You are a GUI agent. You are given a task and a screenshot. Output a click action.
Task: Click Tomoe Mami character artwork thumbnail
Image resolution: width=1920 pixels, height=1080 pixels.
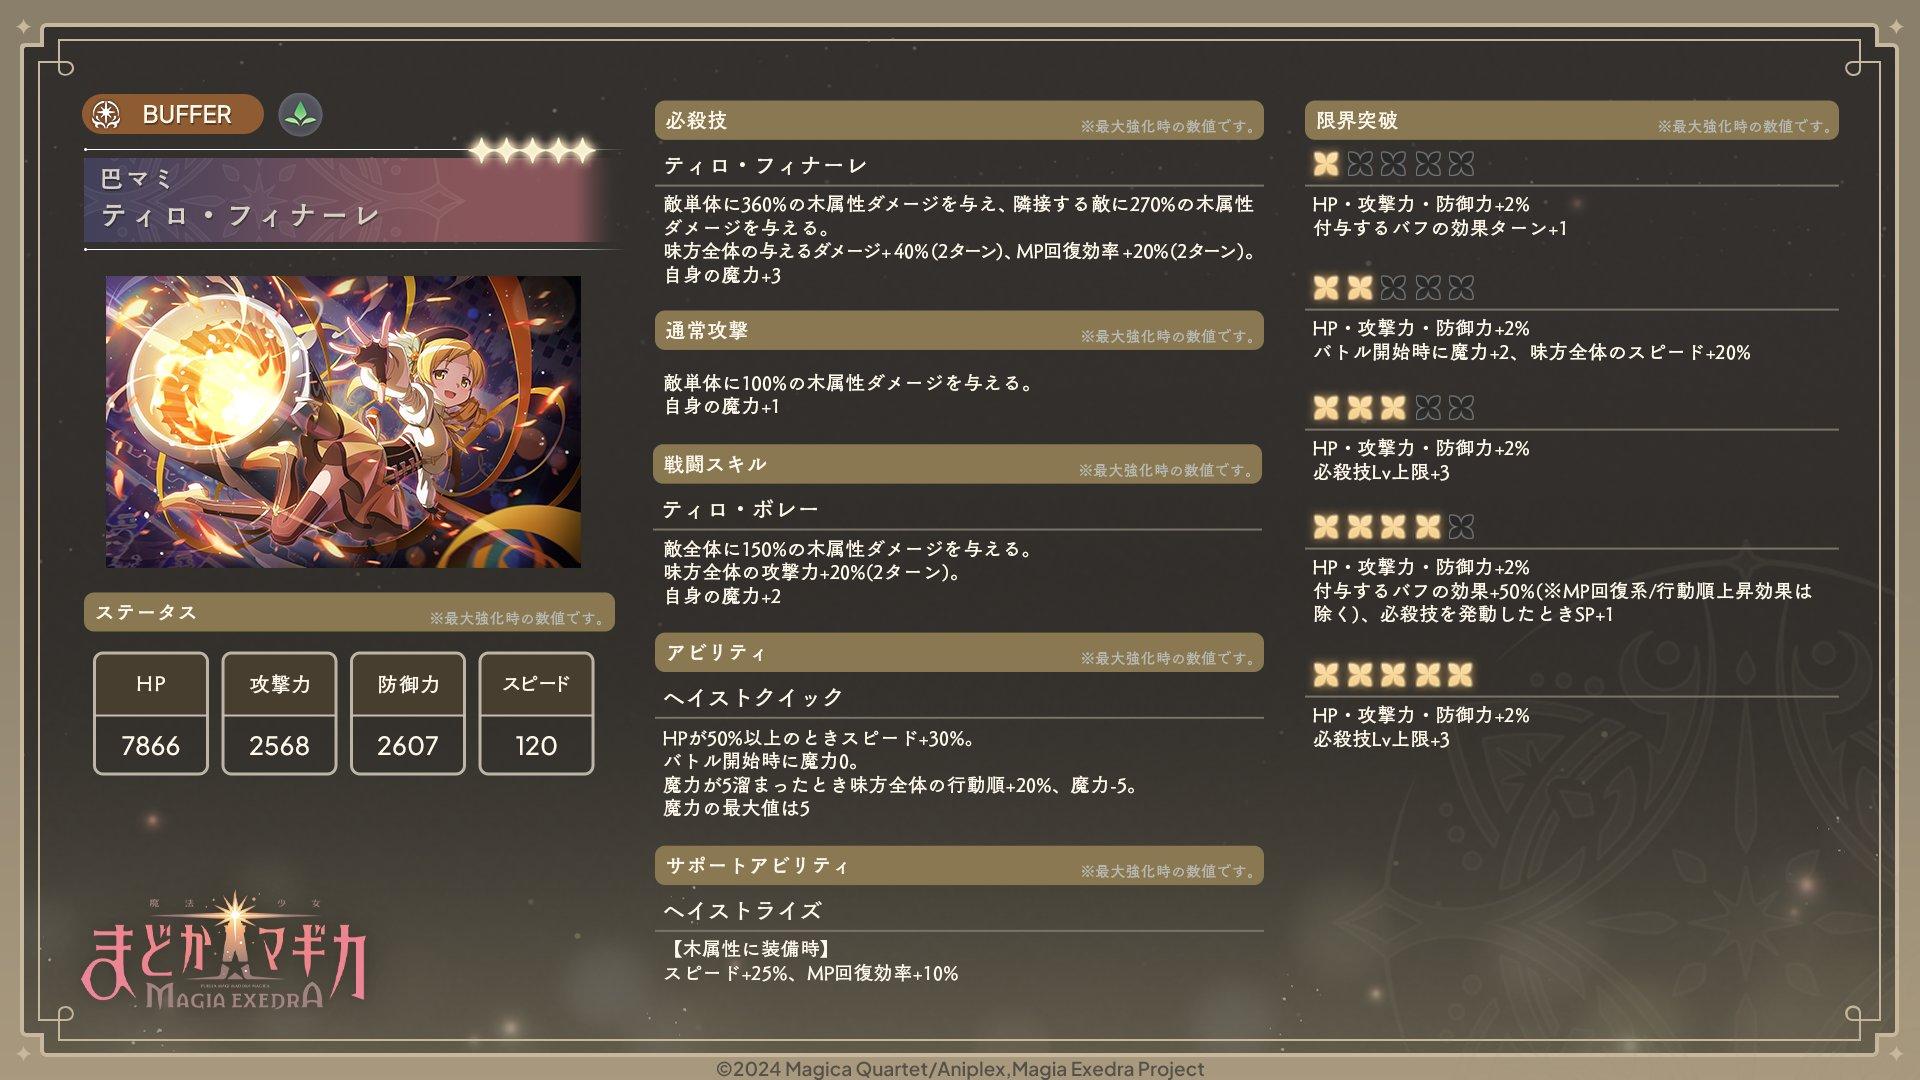tap(343, 422)
